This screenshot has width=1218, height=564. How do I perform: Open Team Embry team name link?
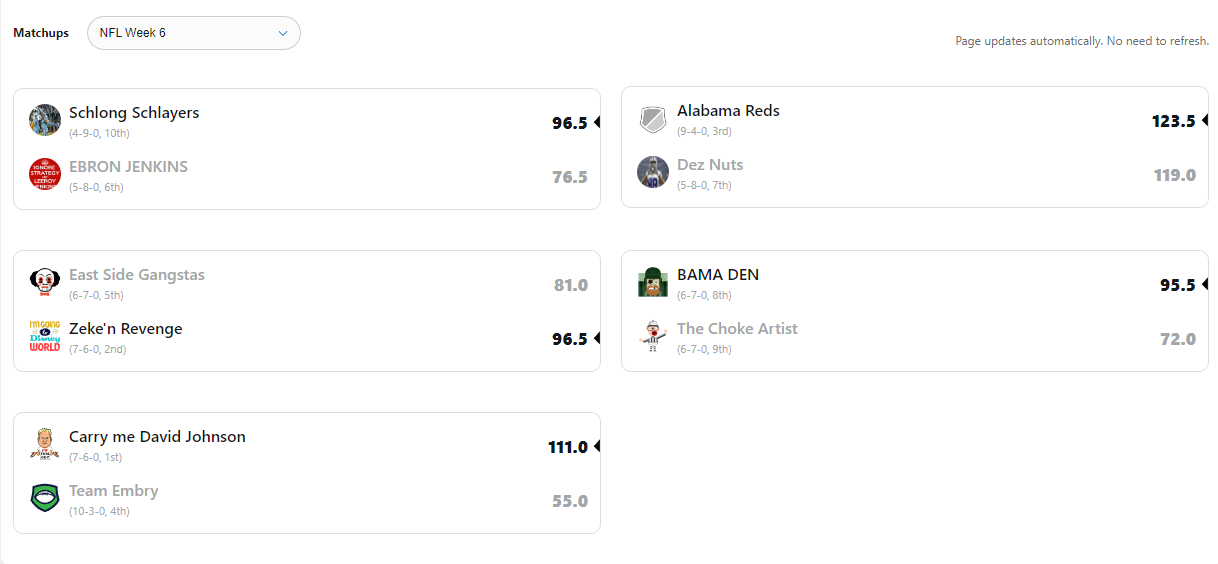point(113,491)
